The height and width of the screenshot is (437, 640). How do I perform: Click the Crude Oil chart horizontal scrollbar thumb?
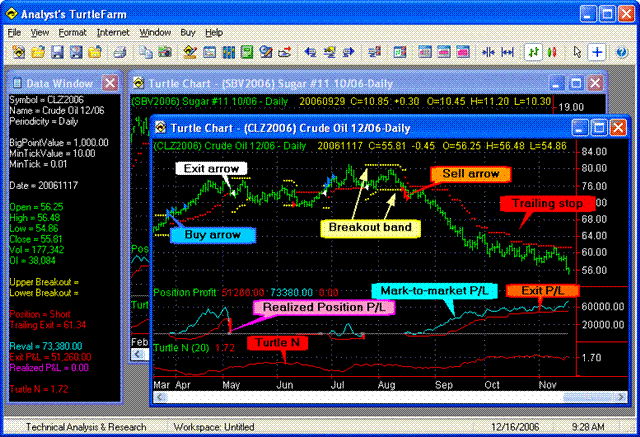[x=588, y=397]
